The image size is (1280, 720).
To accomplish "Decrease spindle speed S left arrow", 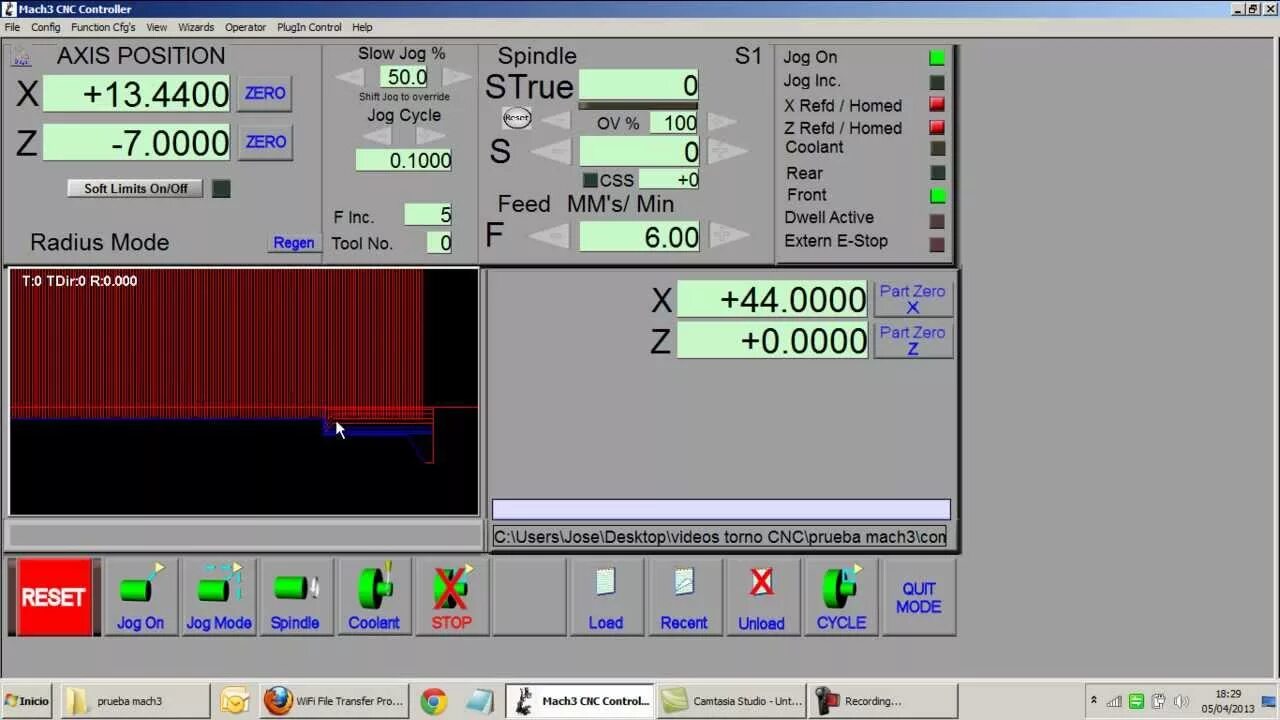I will coord(550,152).
